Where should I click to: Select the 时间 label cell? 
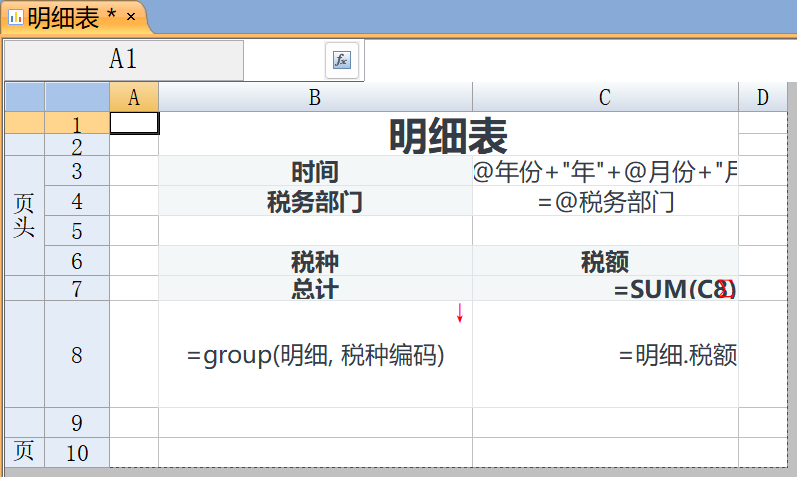coord(315,172)
